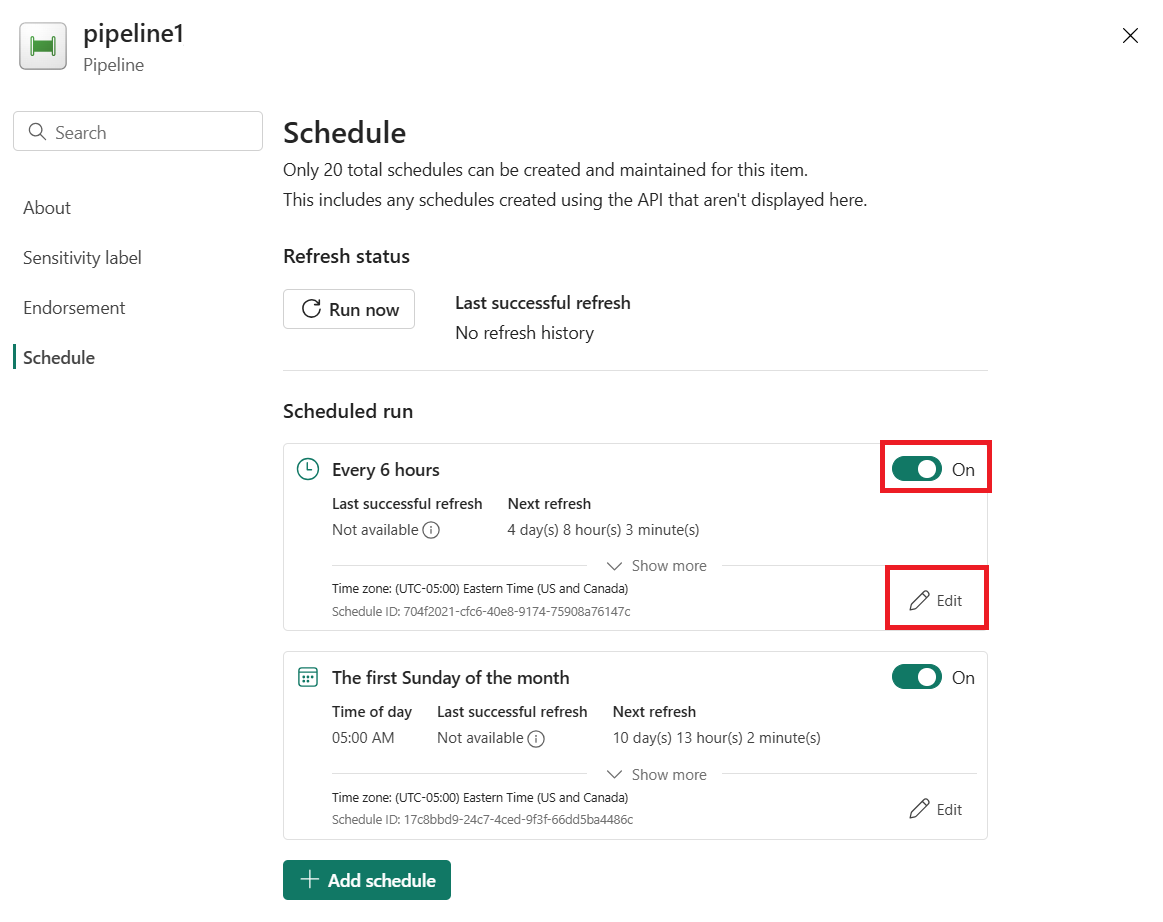Click the calendar icon for first Sunday schedule
1163x922 pixels.
click(308, 677)
